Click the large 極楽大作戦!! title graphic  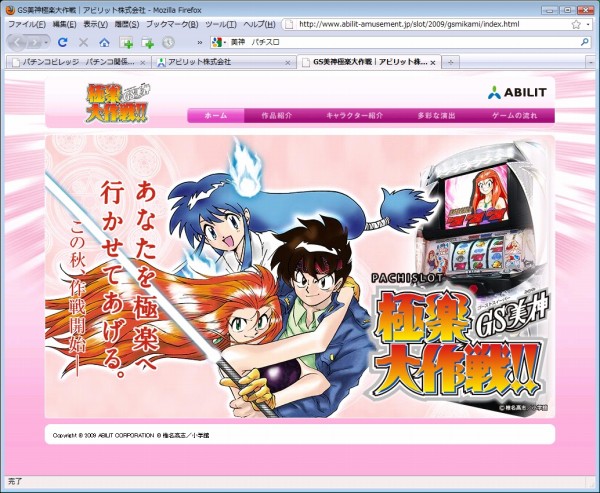(459, 344)
